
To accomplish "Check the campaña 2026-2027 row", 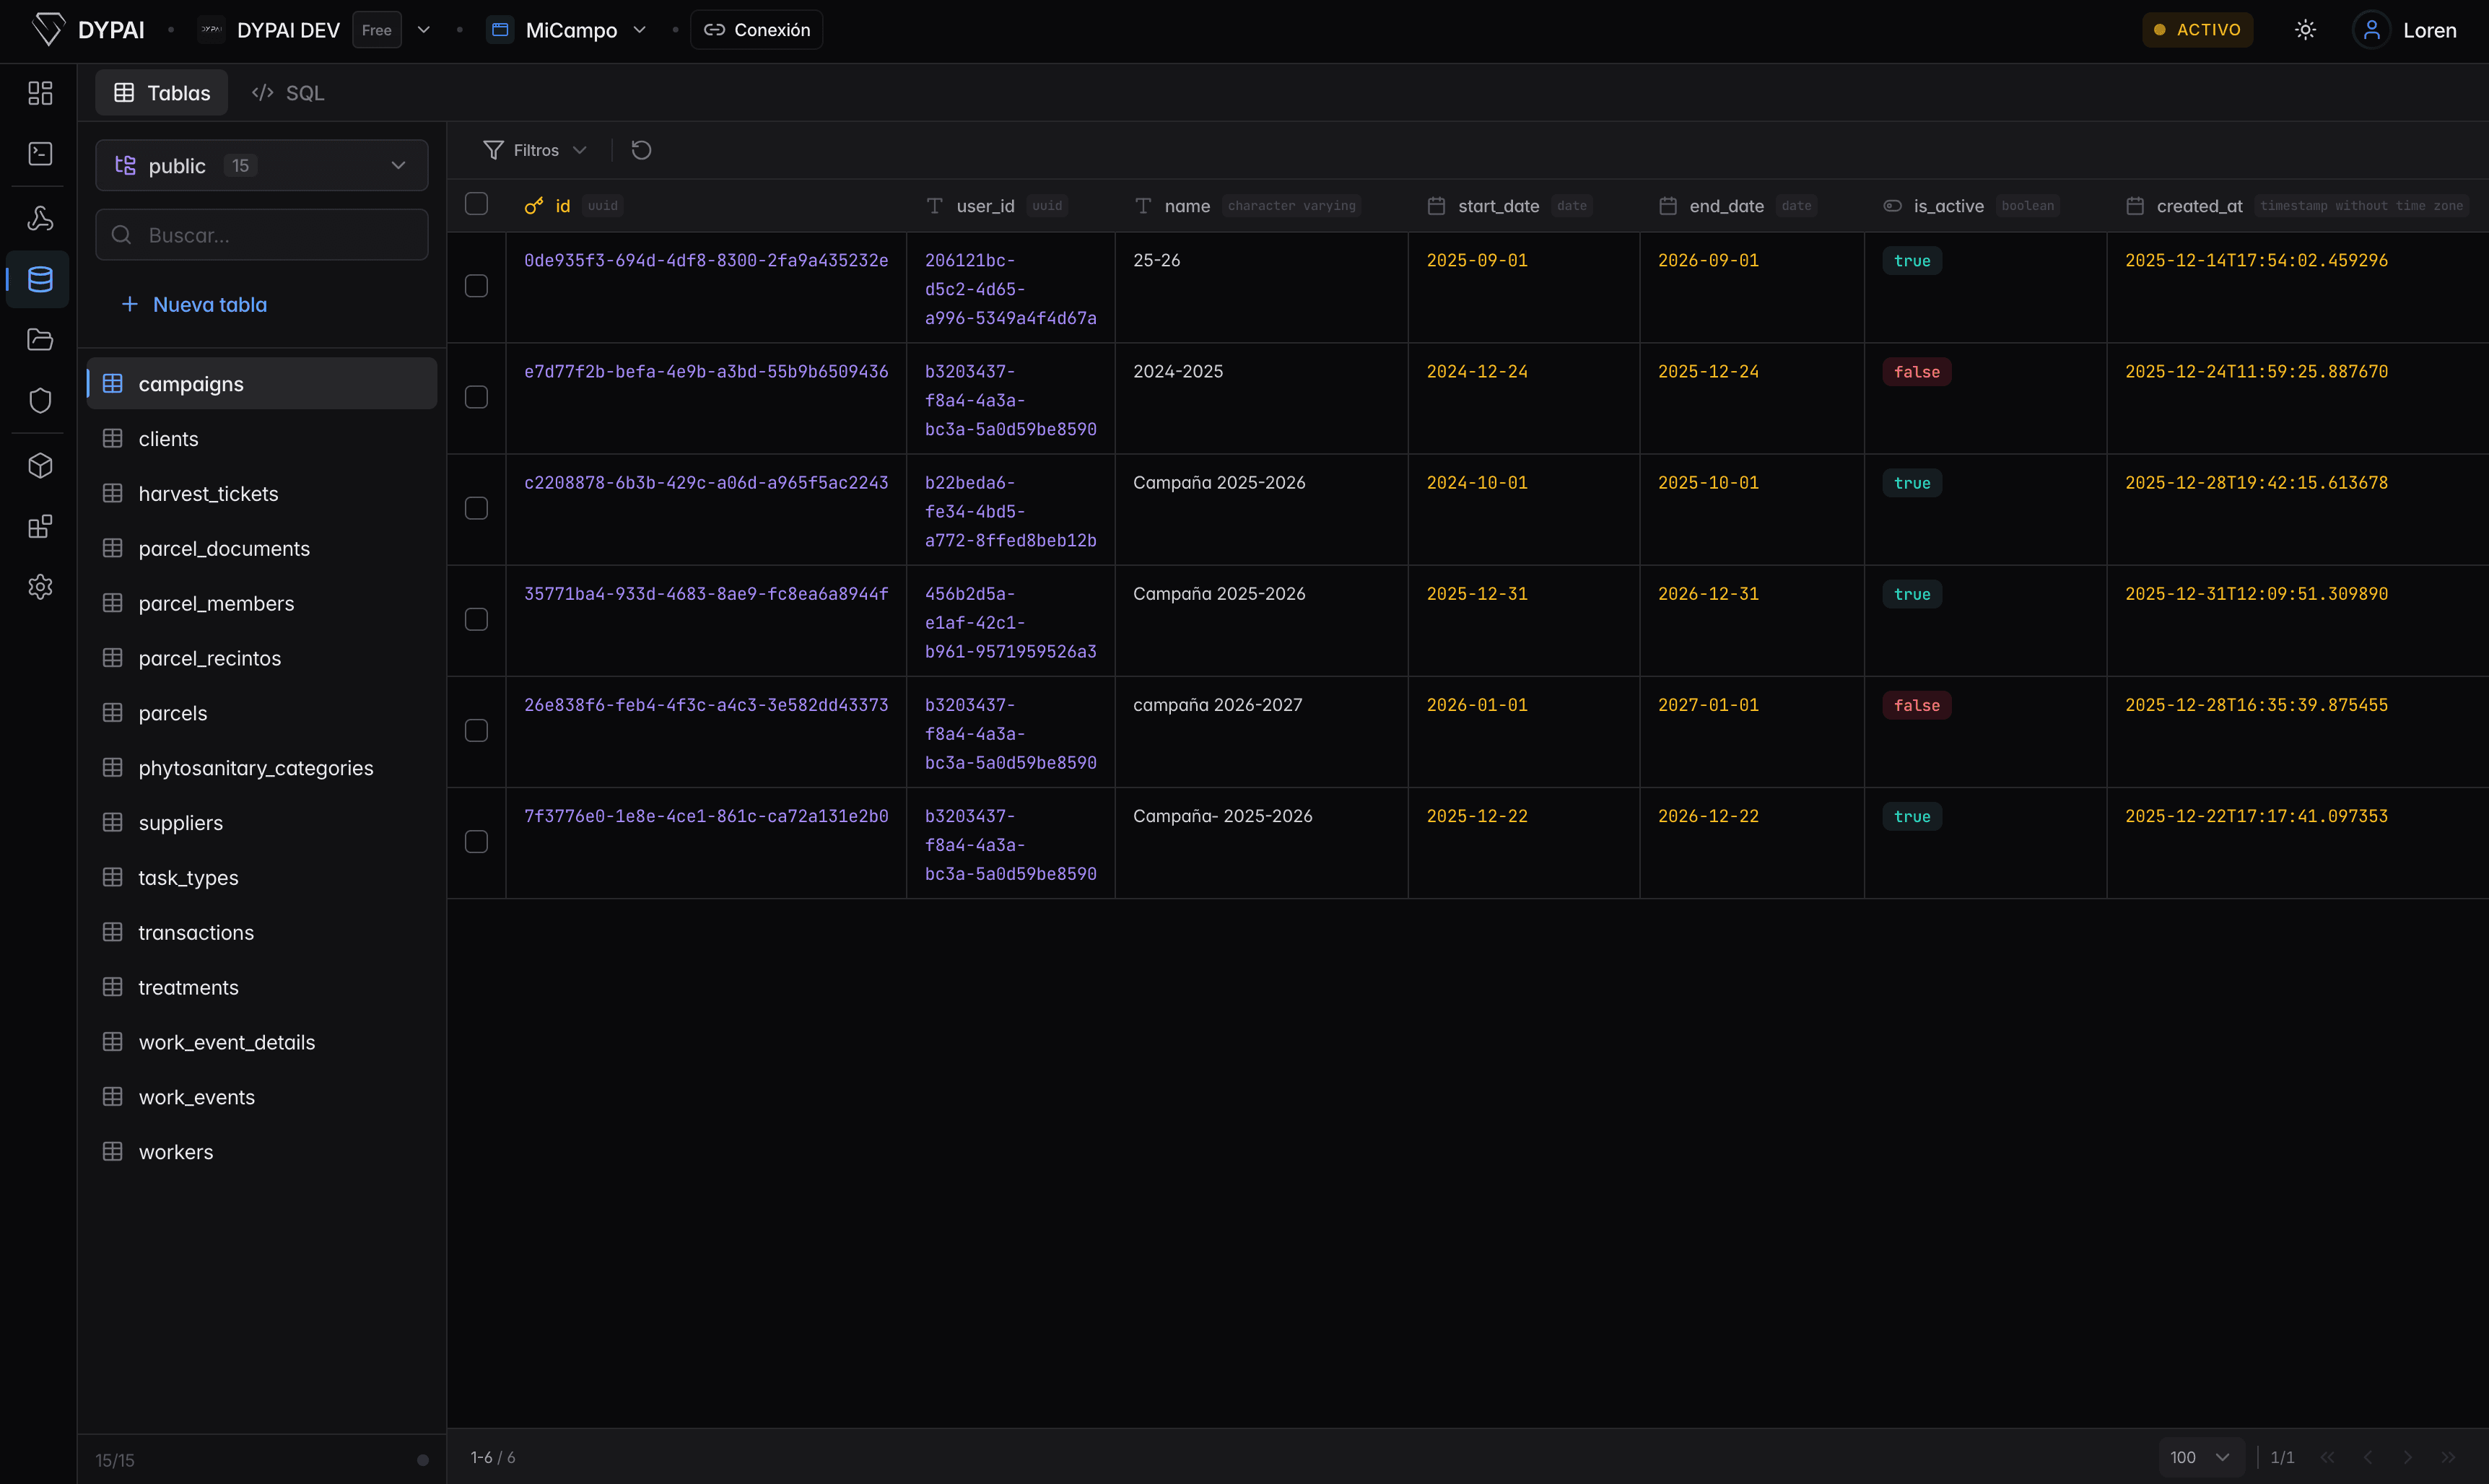I will (x=477, y=731).
